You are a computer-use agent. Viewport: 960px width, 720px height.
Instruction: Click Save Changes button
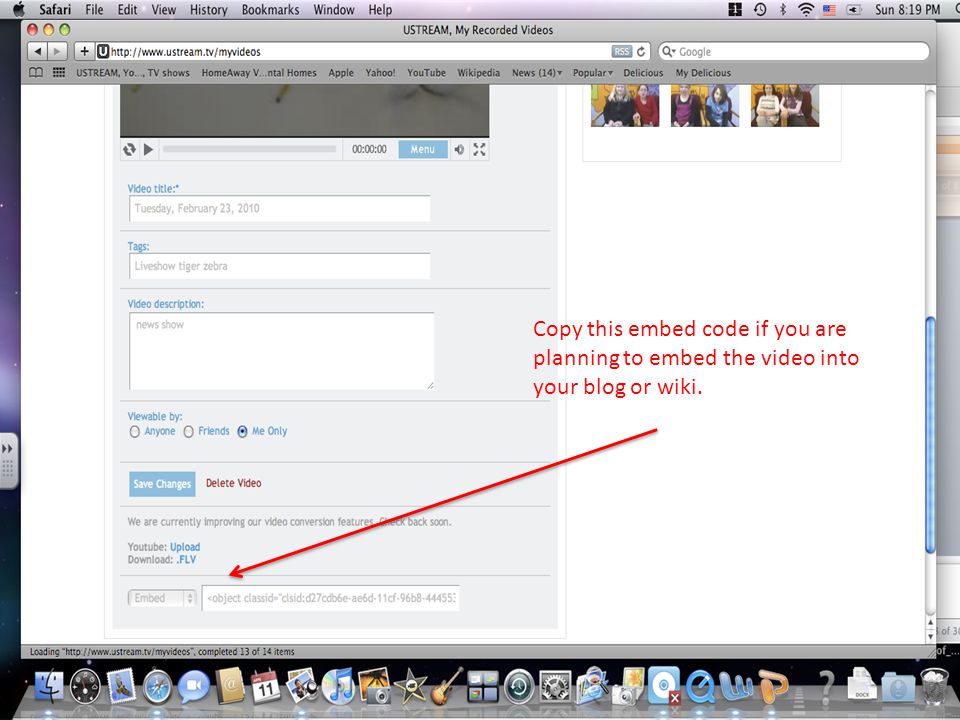(x=162, y=484)
